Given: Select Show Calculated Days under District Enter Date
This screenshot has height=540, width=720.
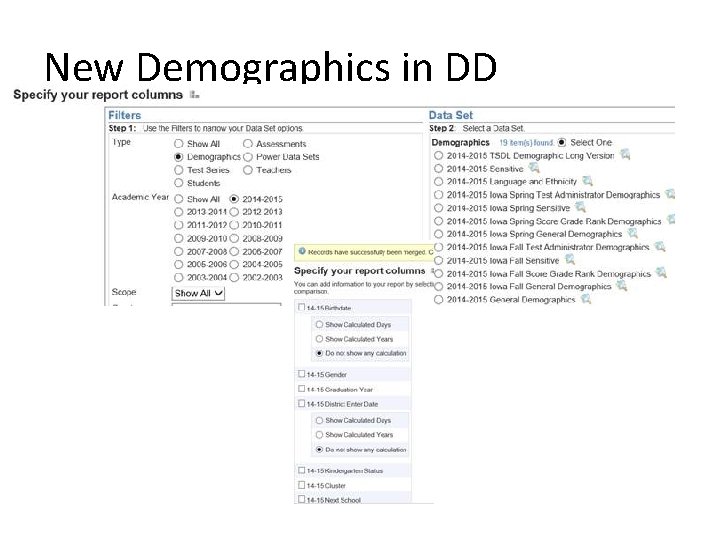Looking at the screenshot, I should pyautogui.click(x=319, y=420).
